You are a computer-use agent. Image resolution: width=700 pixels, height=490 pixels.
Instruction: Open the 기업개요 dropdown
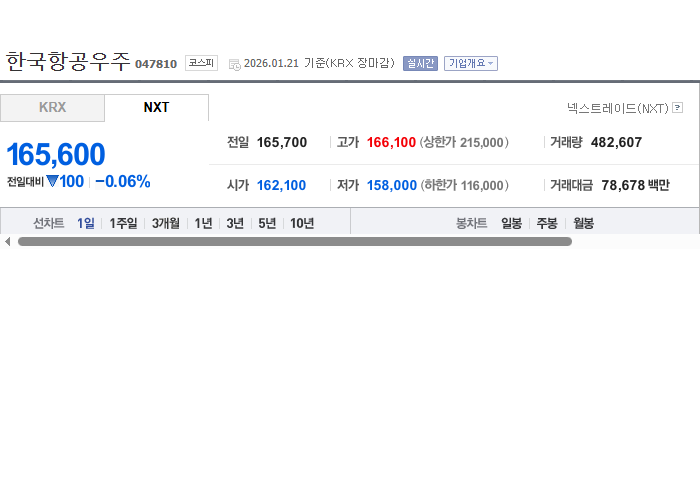471,63
